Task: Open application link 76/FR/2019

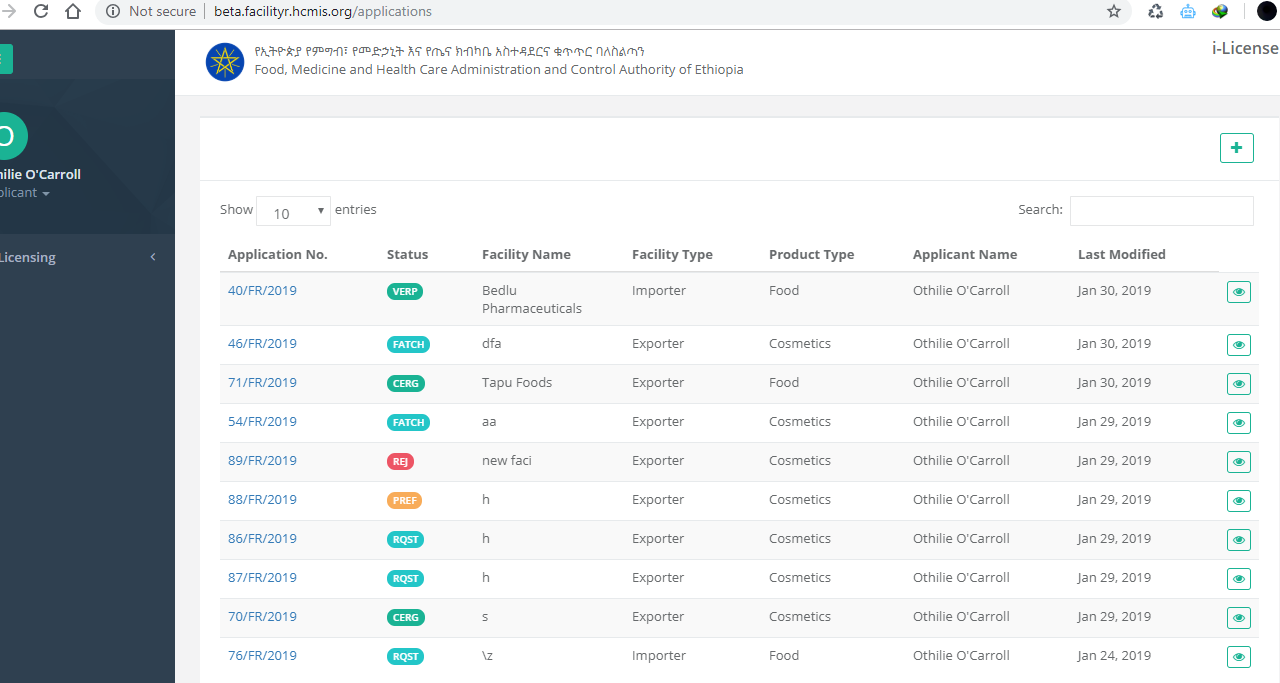Action: 262,656
